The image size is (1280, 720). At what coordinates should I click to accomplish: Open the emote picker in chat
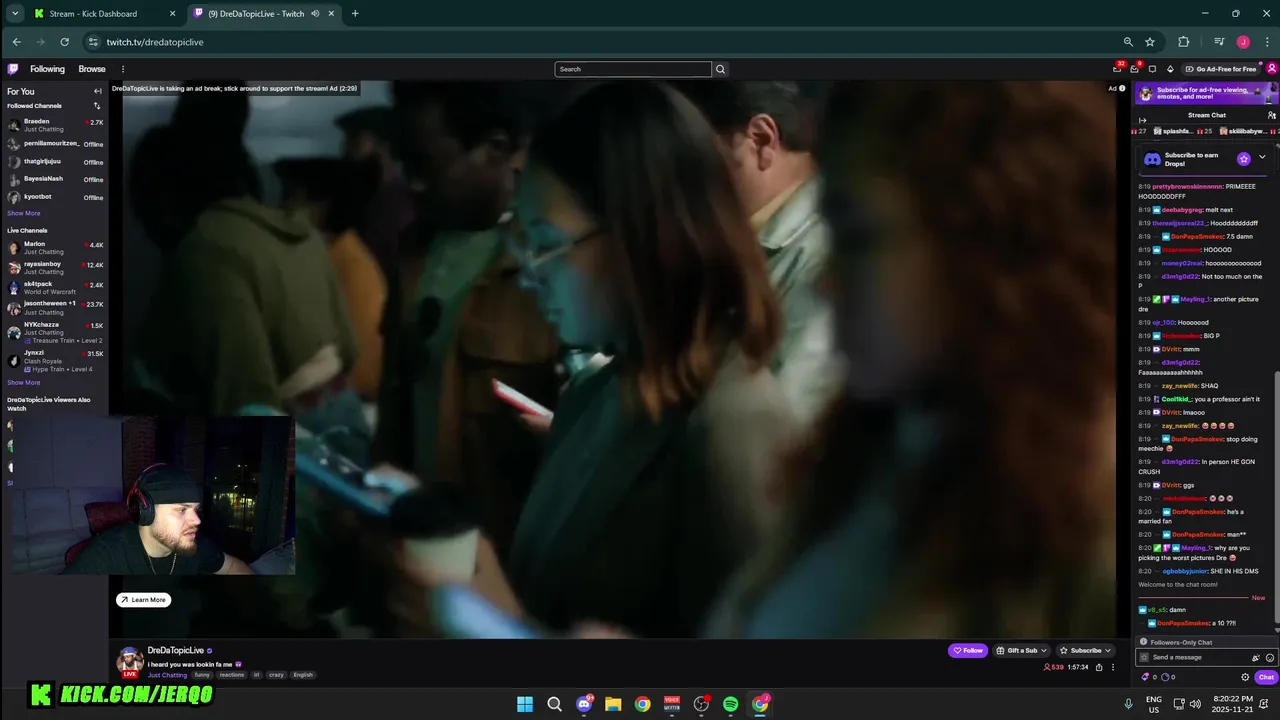click(1270, 657)
